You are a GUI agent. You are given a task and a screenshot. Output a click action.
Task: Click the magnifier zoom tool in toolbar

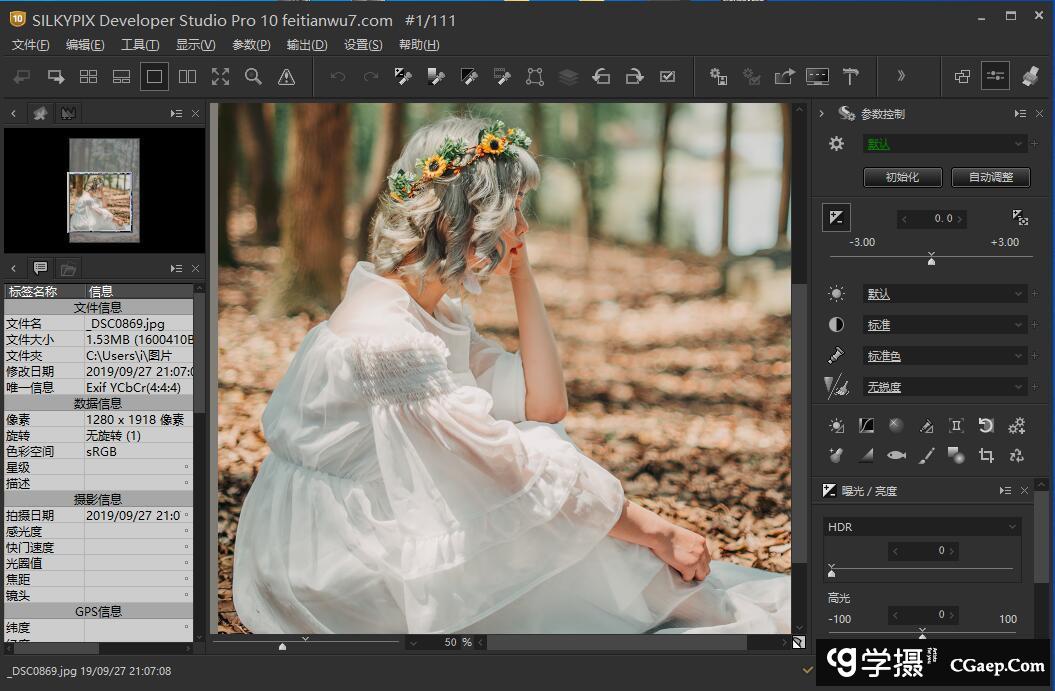(254, 77)
